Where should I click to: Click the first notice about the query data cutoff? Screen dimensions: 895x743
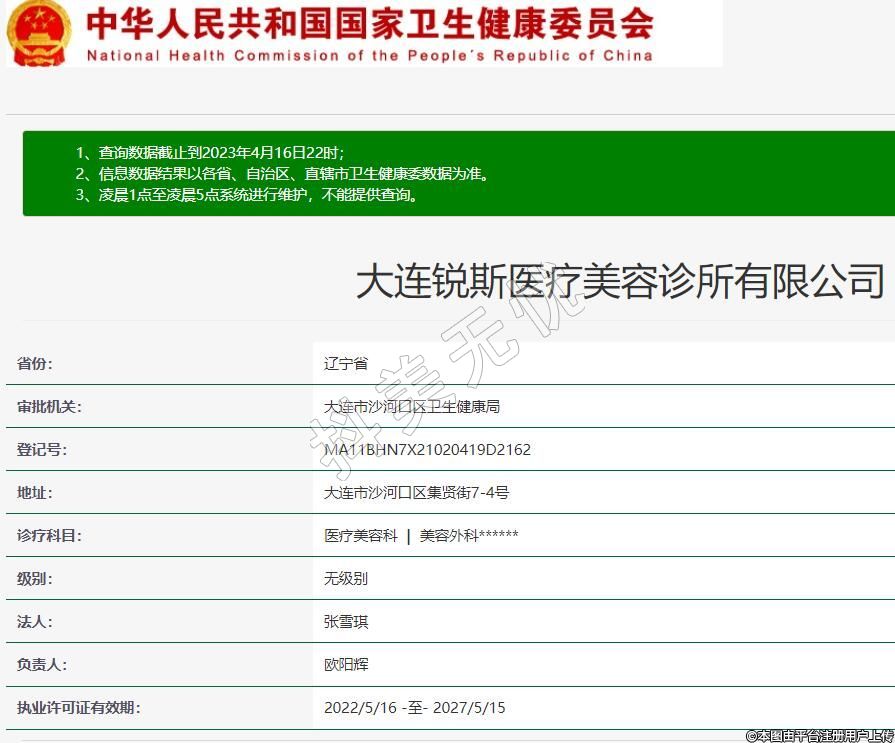(210, 153)
